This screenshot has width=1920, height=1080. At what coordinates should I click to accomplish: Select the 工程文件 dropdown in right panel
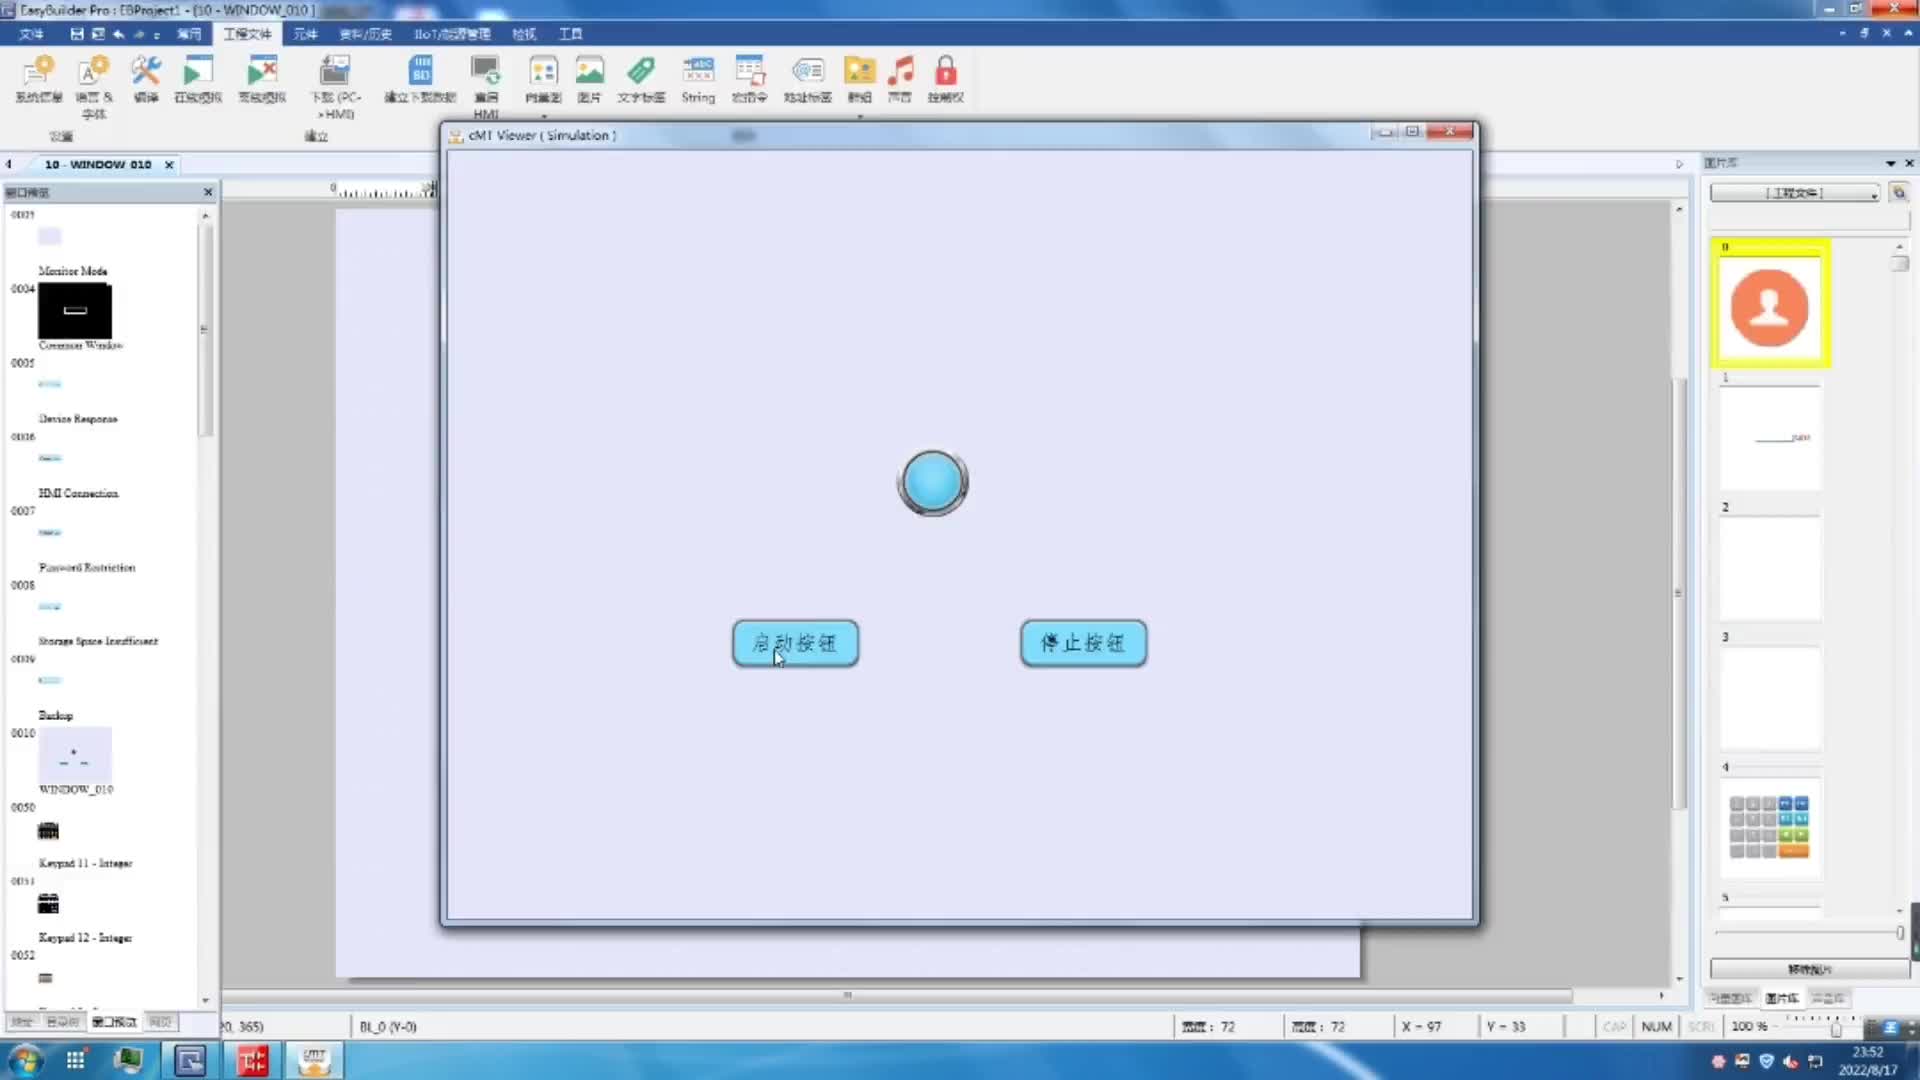point(1796,194)
